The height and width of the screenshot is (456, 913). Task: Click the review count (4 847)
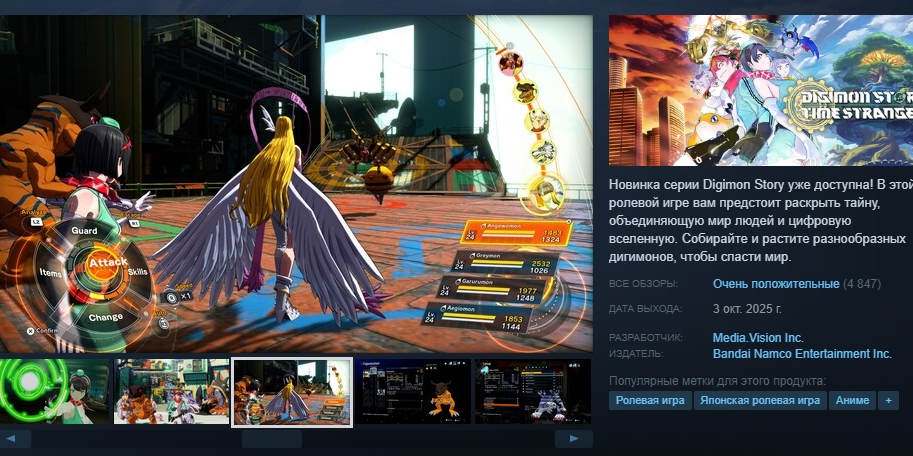[862, 284]
